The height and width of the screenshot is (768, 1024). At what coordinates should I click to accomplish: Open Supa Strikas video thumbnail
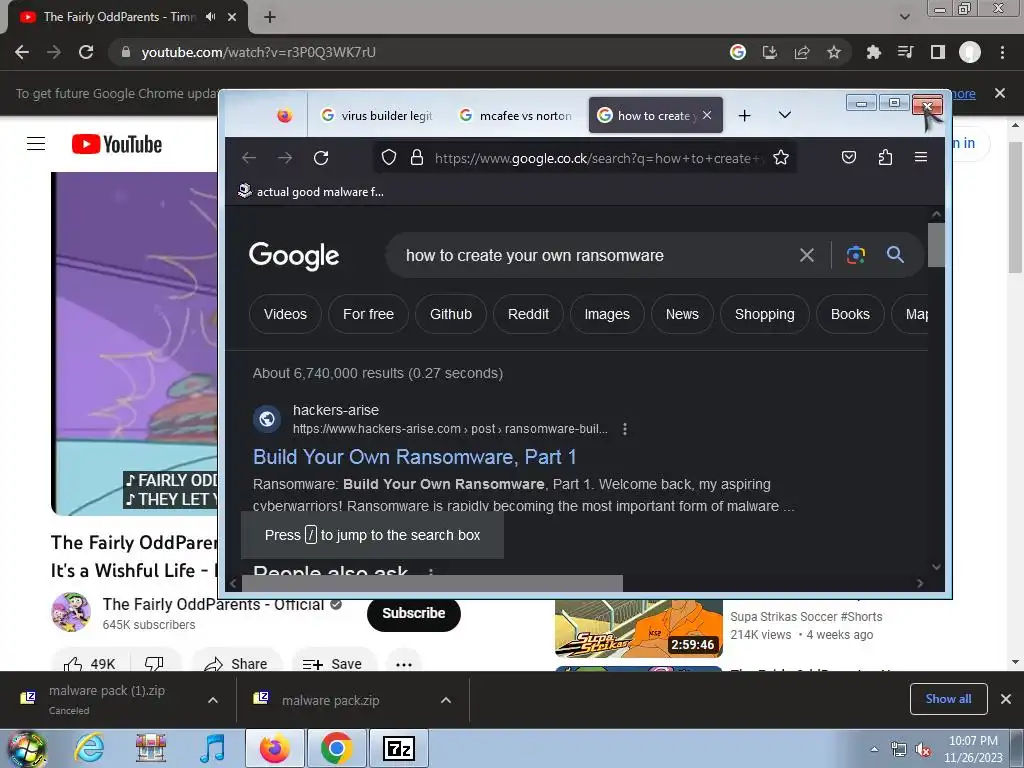639,630
